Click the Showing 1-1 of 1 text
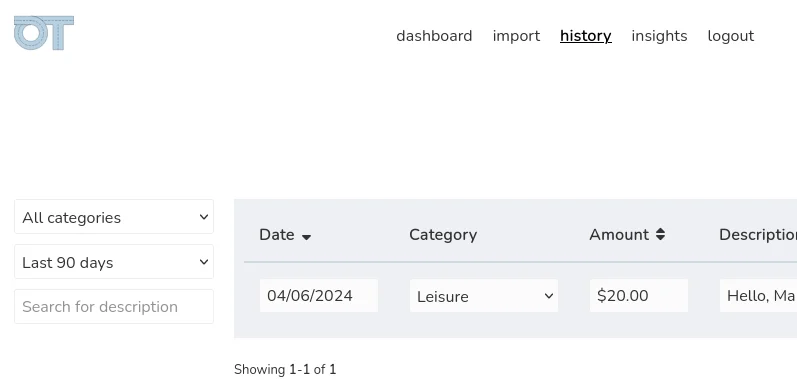The image size is (797, 387). pyautogui.click(x=285, y=369)
